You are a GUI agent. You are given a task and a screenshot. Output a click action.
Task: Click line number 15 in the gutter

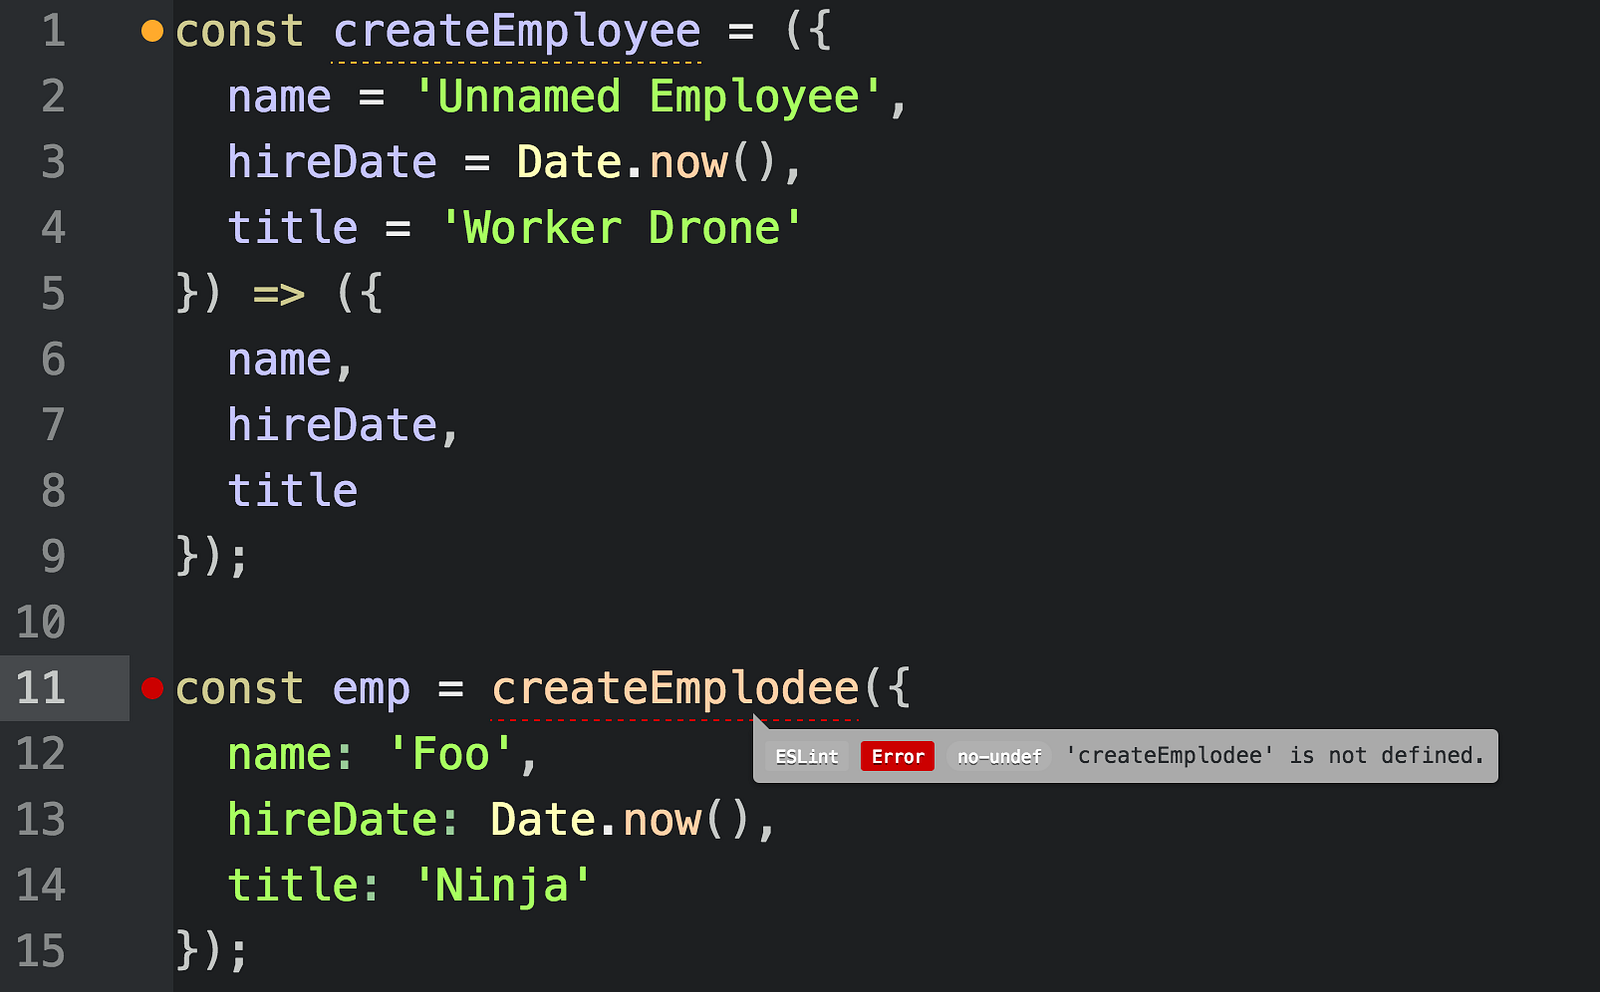[41, 950]
